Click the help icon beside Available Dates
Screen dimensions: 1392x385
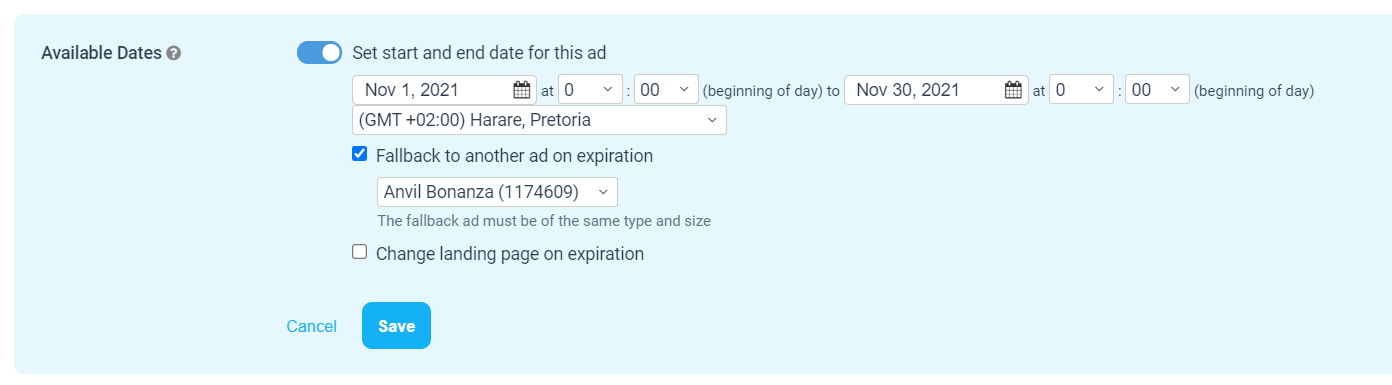[x=174, y=53]
